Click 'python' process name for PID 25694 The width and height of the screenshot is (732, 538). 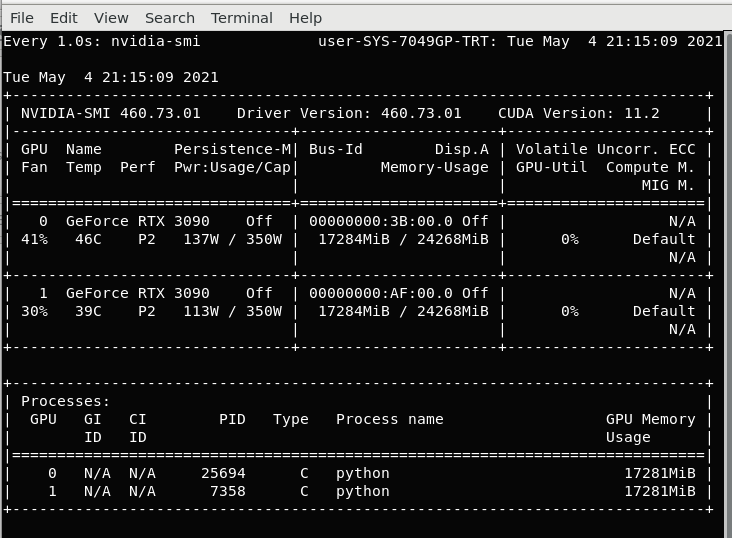363,474
